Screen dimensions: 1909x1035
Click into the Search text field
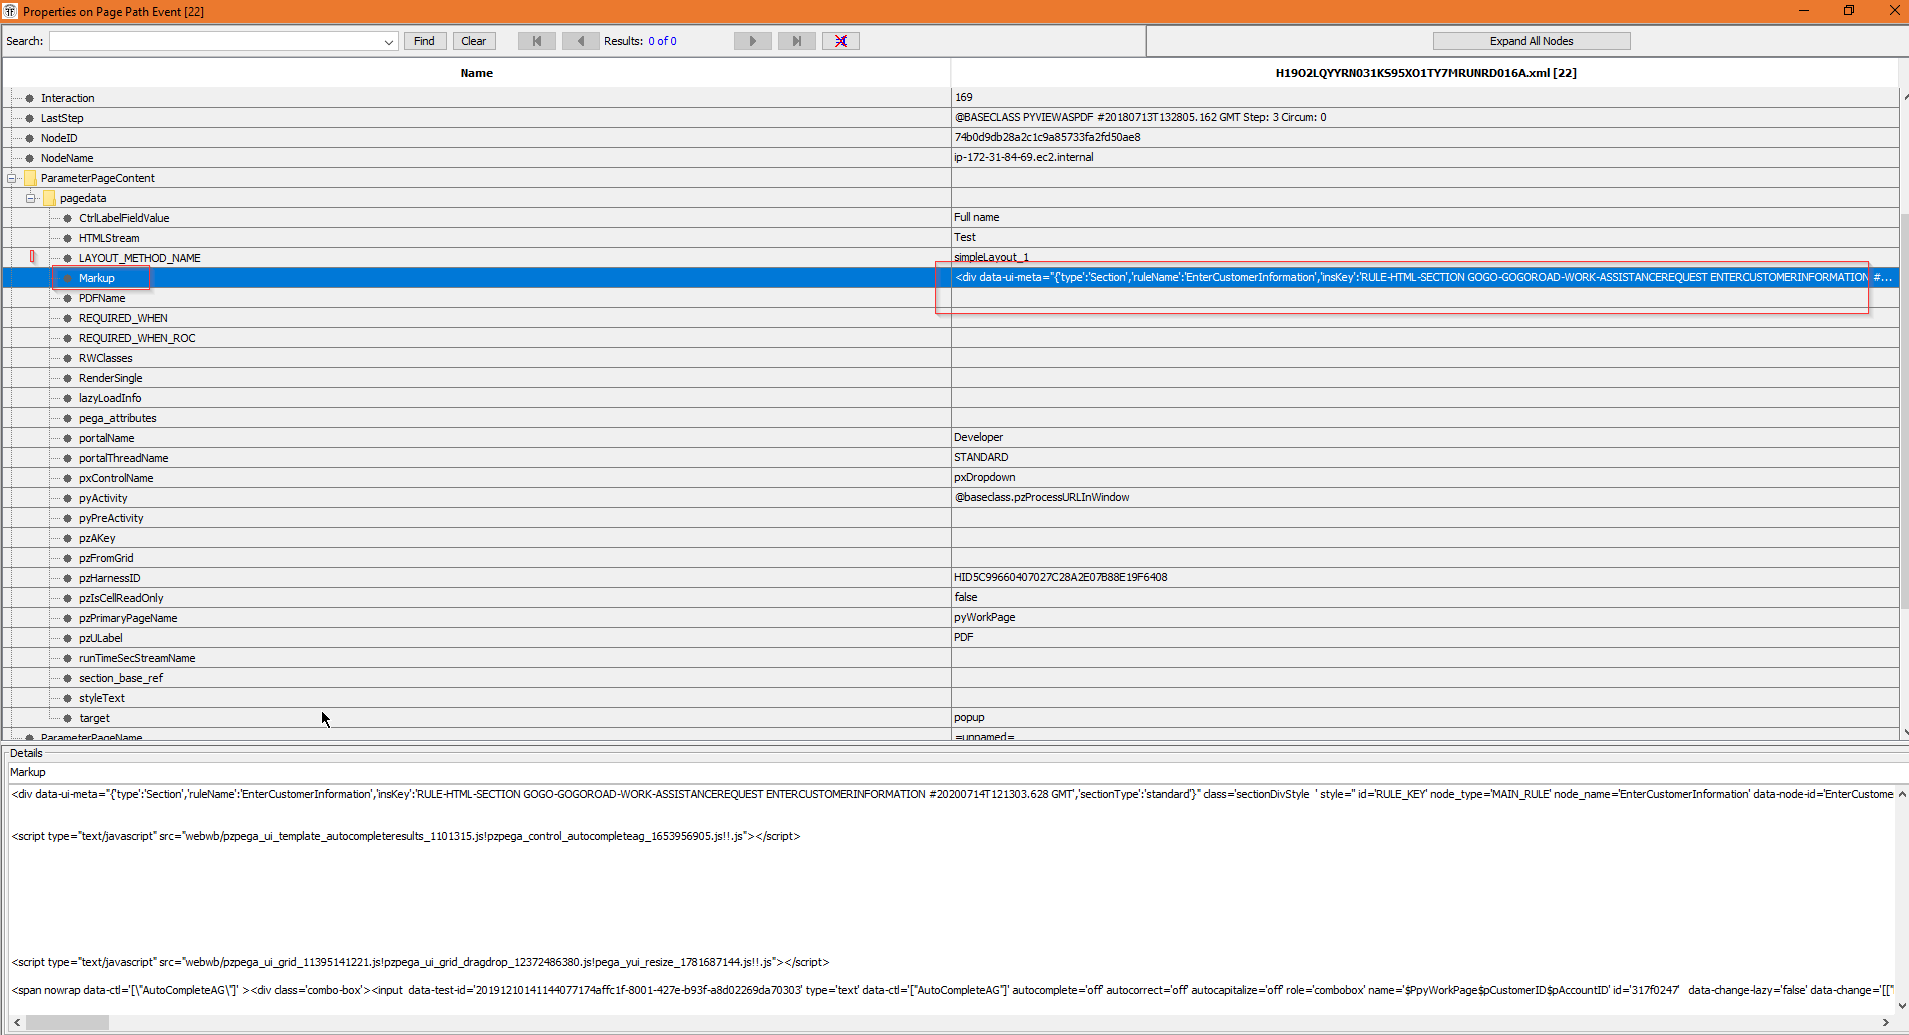click(x=215, y=41)
